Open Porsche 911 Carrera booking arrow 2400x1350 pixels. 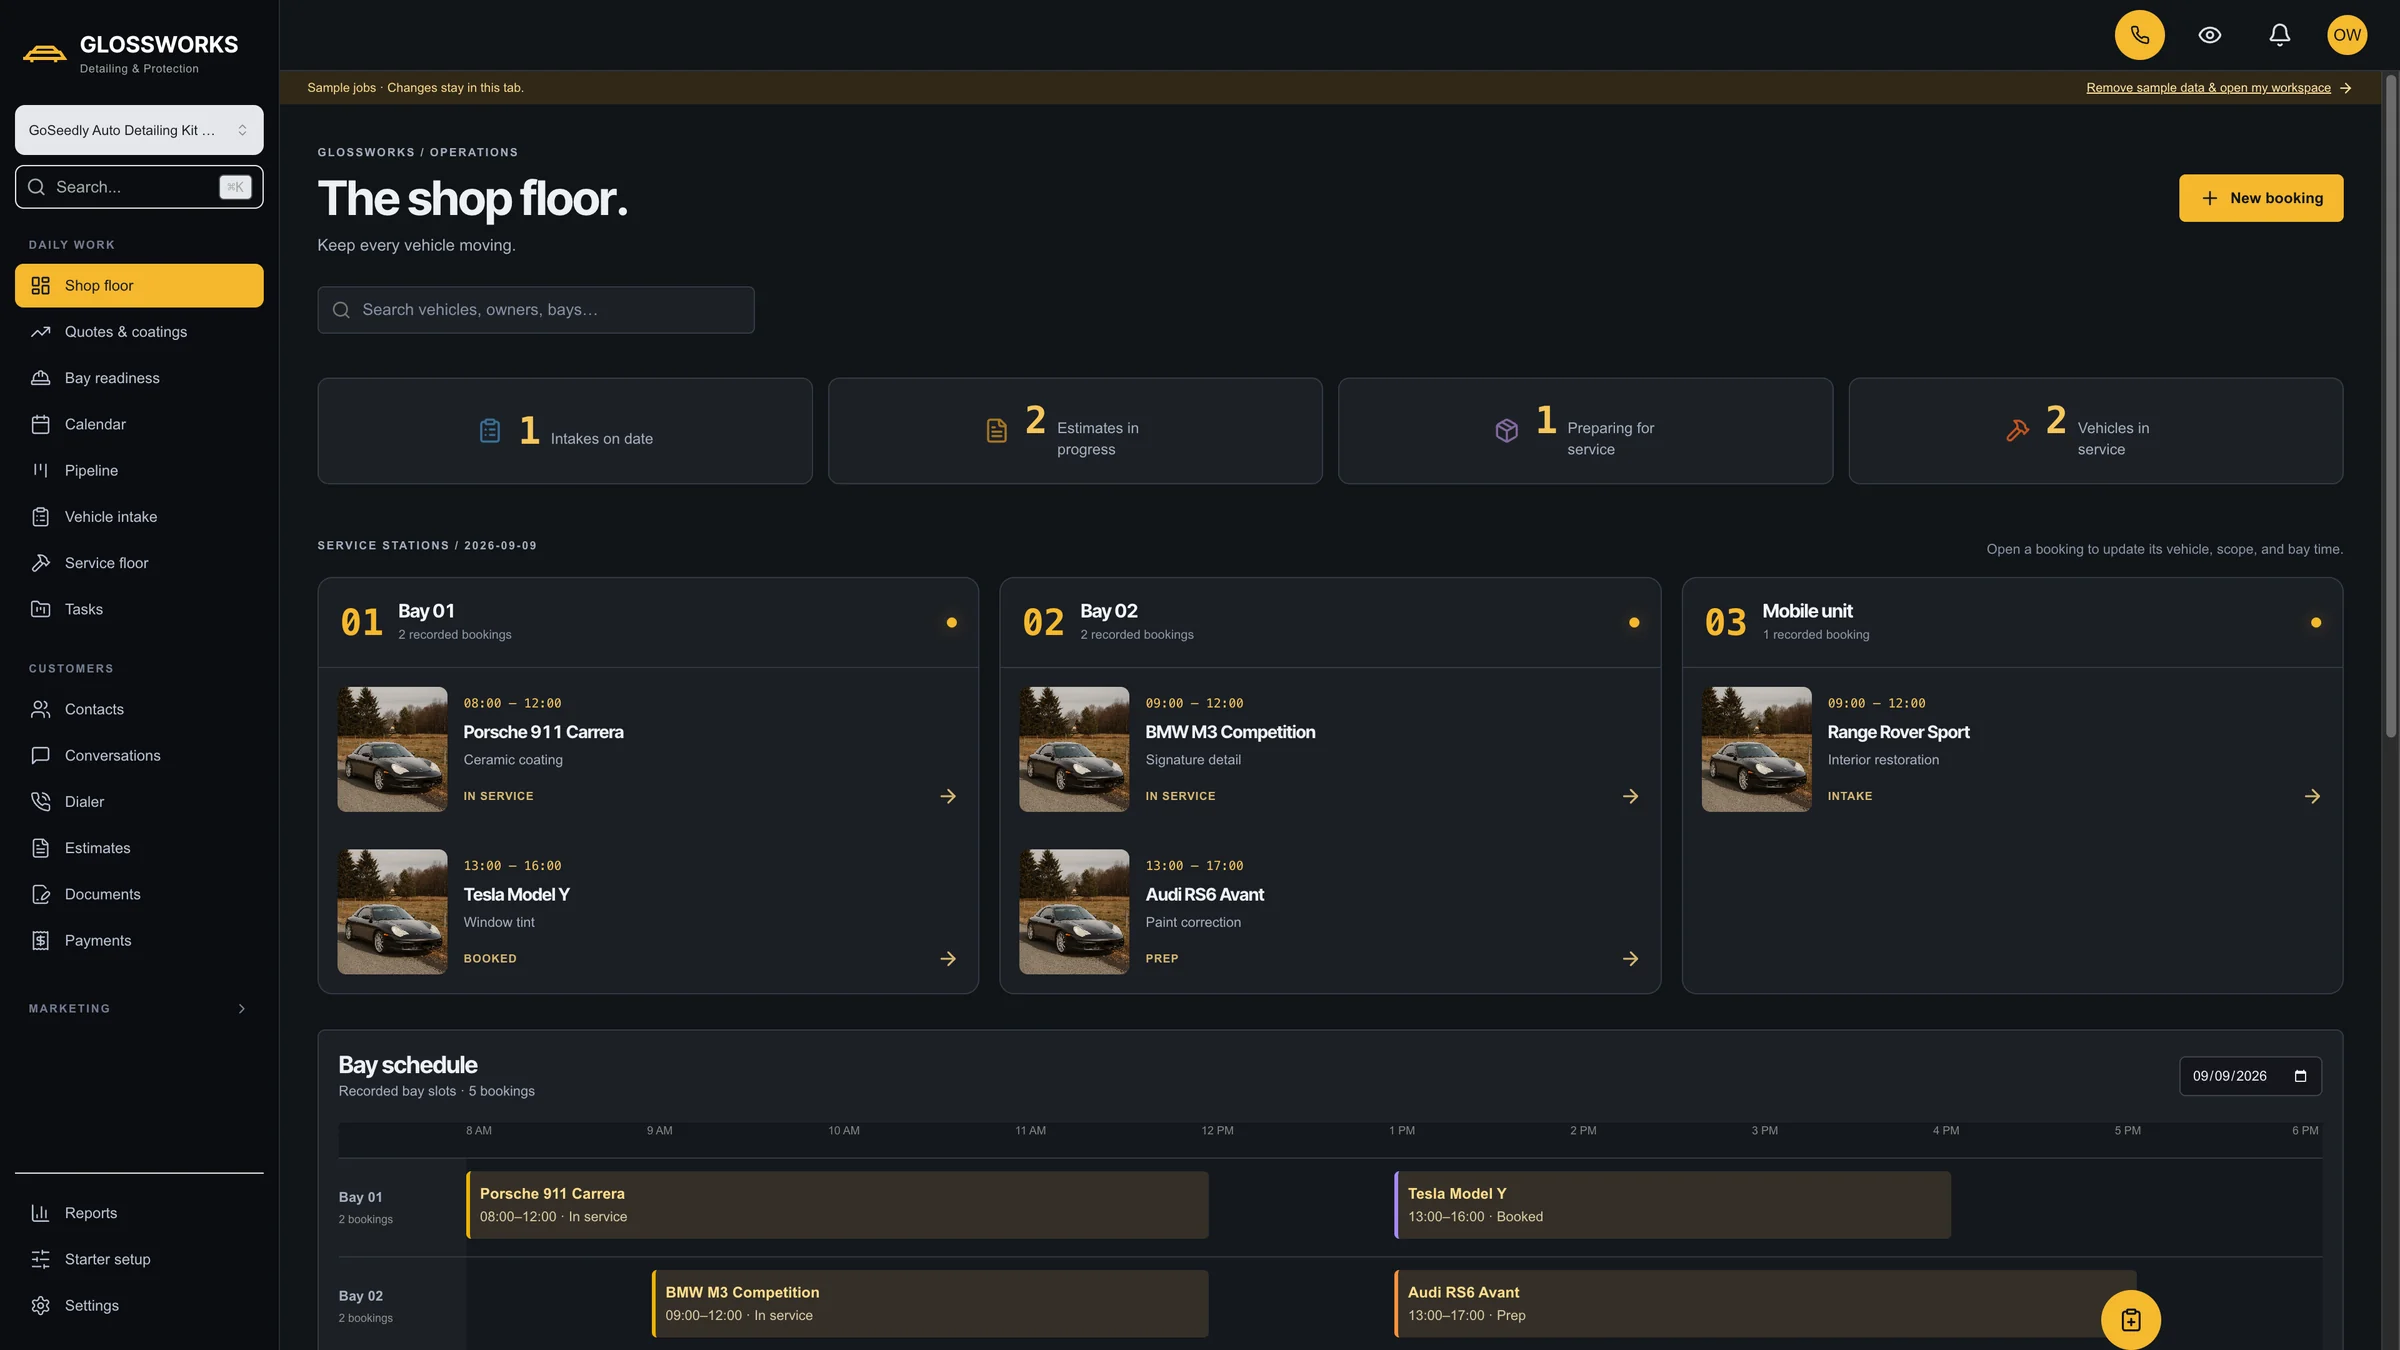tap(947, 796)
